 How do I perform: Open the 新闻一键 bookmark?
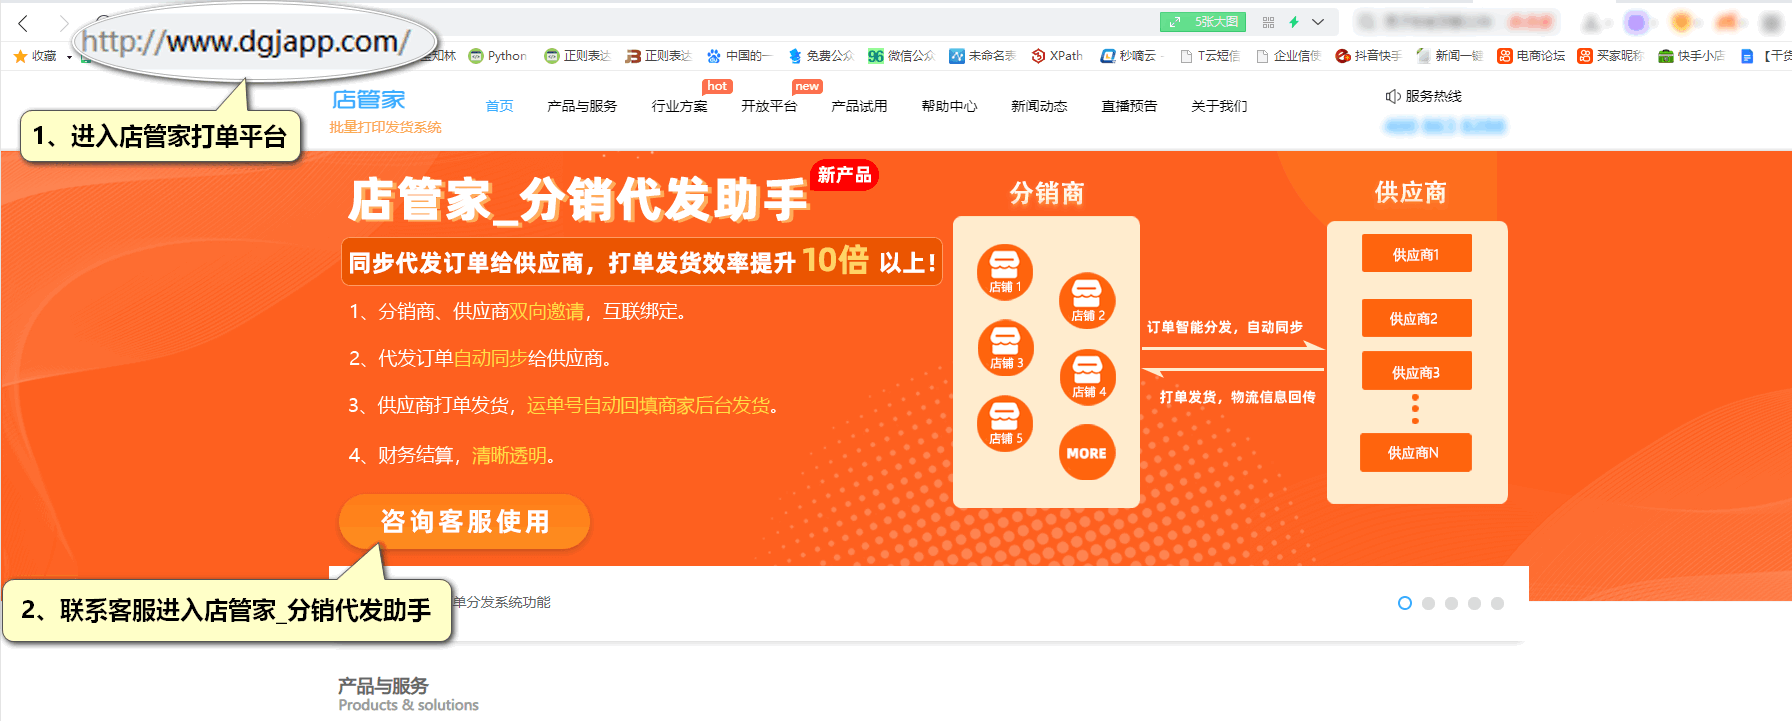point(1450,56)
